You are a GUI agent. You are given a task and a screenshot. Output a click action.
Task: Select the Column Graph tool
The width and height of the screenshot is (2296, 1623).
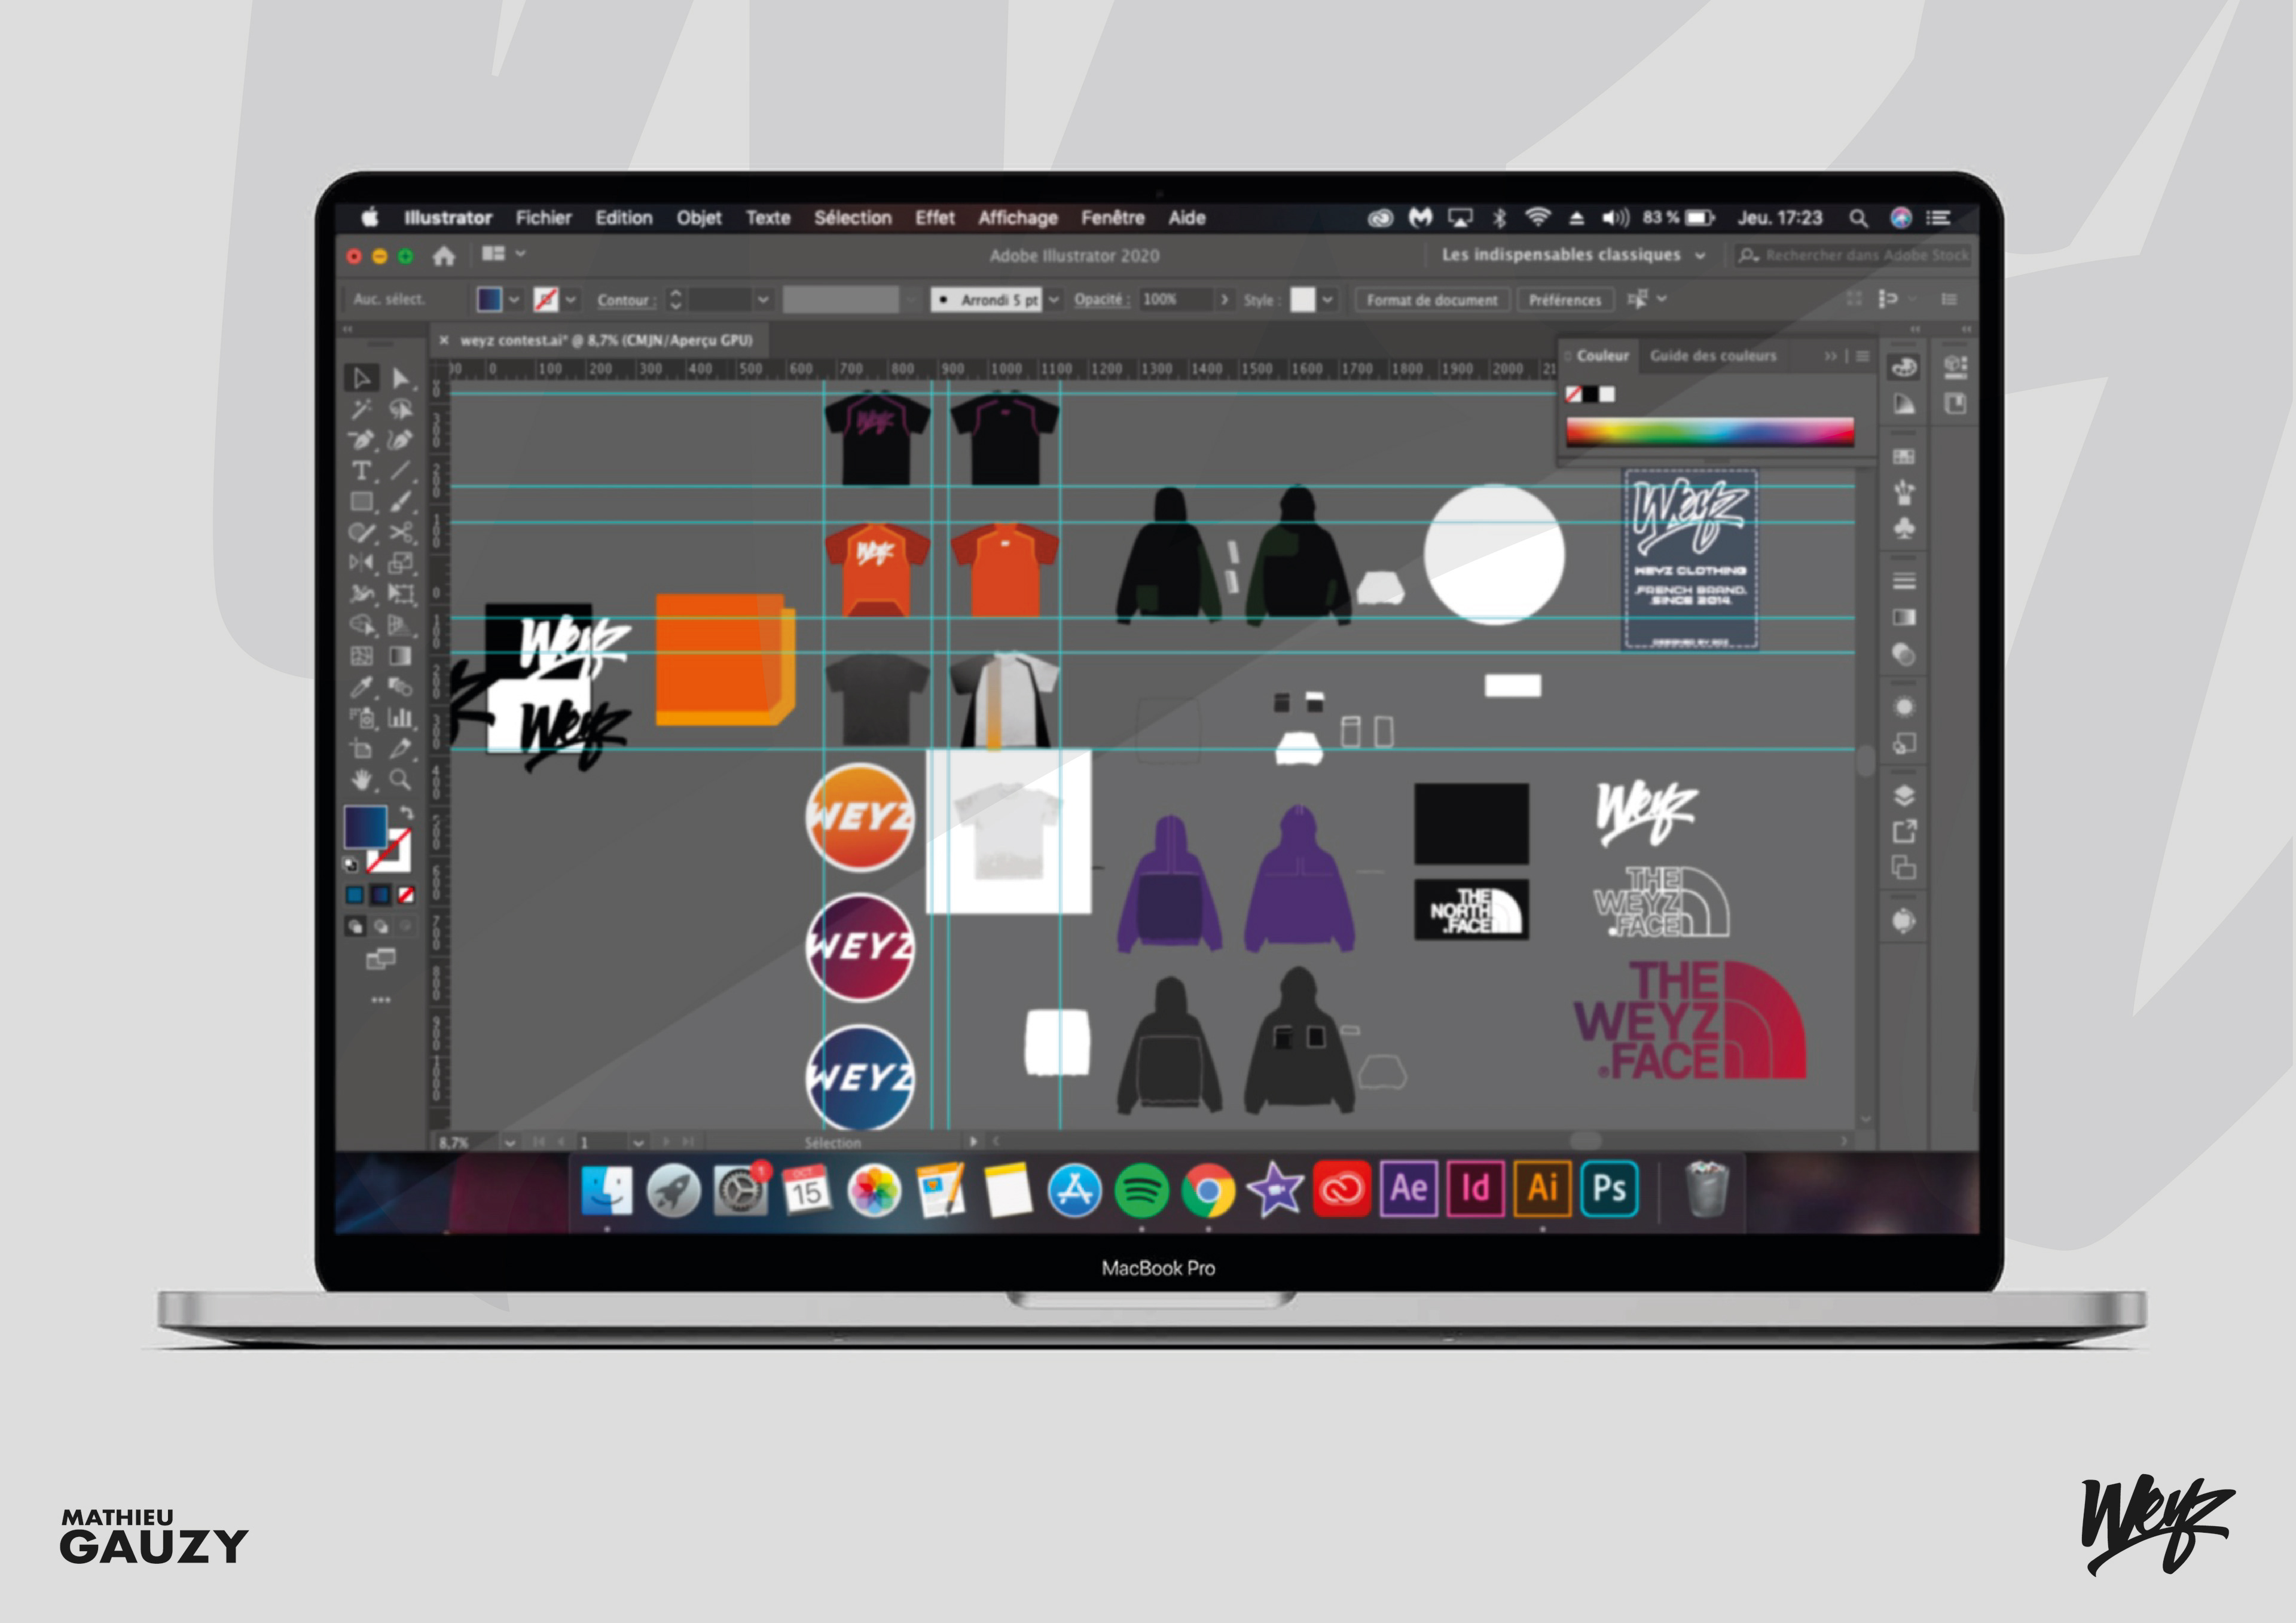coord(400,717)
